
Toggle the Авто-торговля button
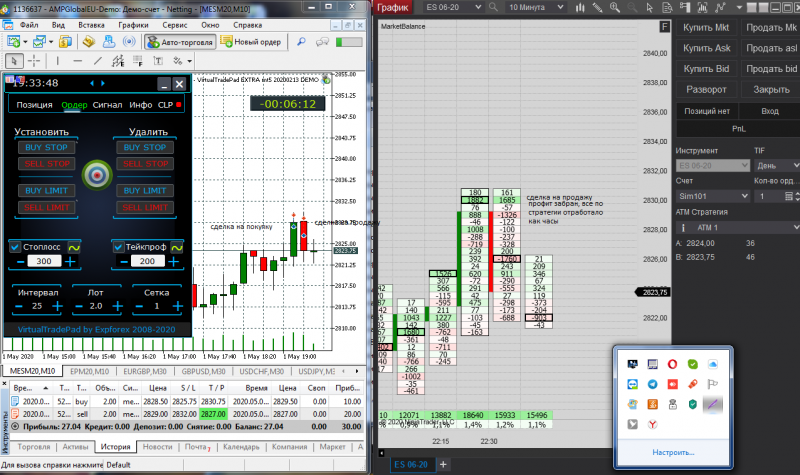tap(181, 42)
